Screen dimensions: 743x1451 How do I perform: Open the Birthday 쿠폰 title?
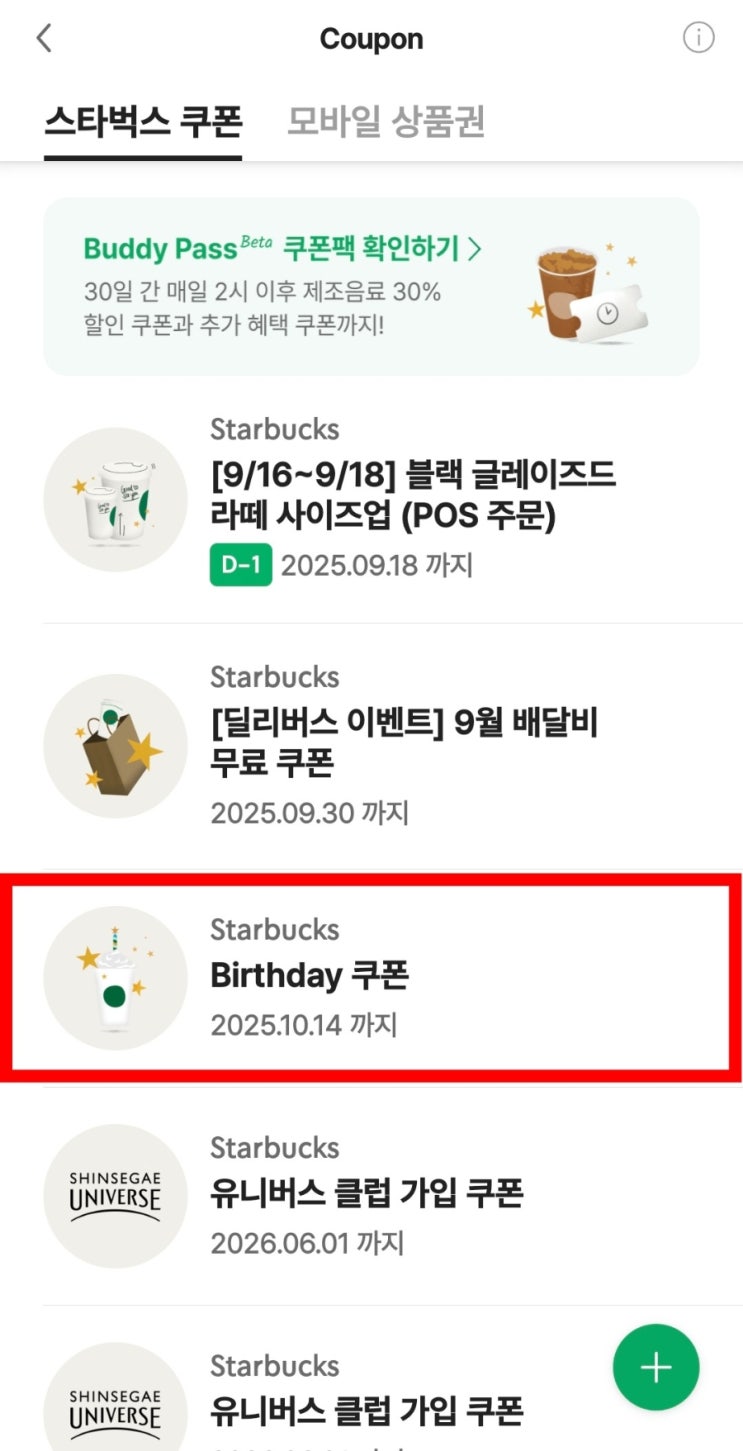click(309, 975)
